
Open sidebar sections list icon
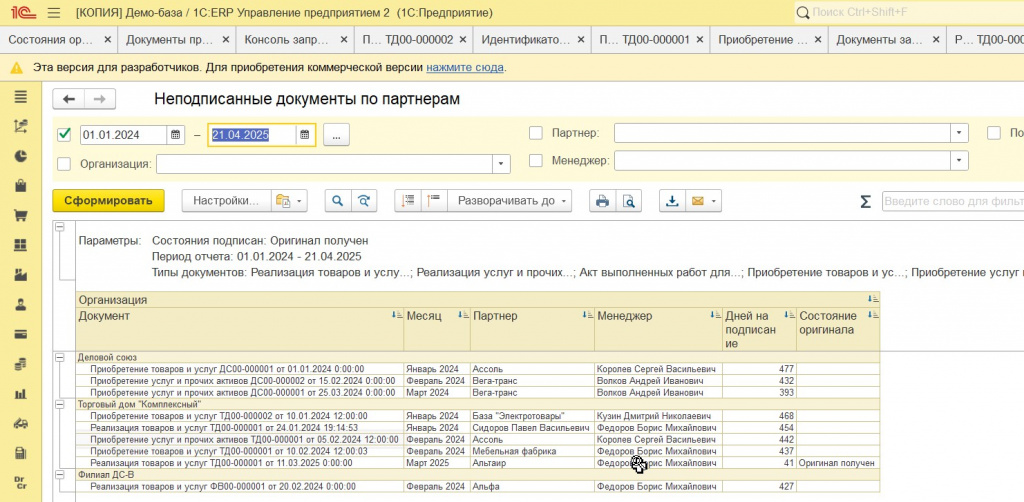(20, 97)
